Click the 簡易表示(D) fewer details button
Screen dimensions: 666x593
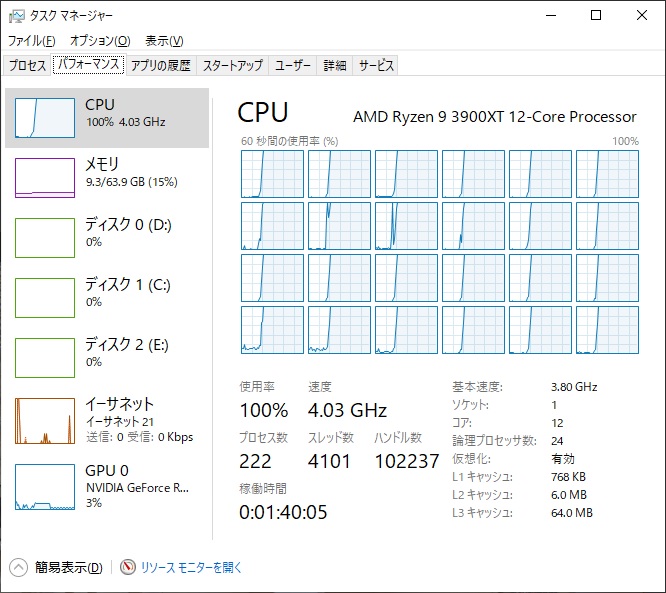point(68,567)
